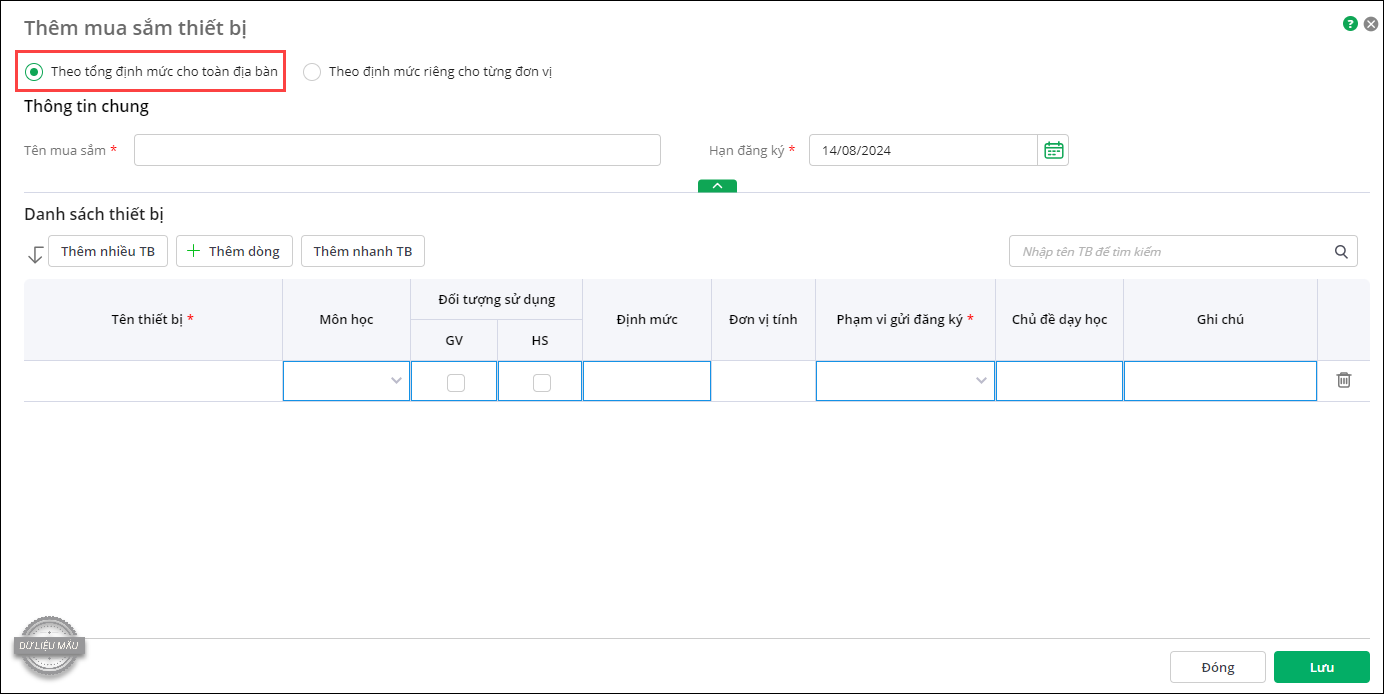Select Theo tổng định mức cho toàn địa bàn

coord(35,72)
